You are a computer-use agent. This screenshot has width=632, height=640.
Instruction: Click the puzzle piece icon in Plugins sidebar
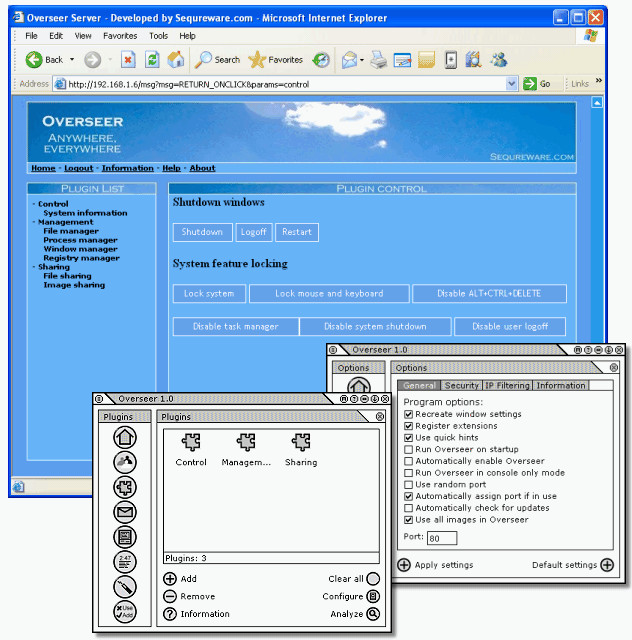125,487
